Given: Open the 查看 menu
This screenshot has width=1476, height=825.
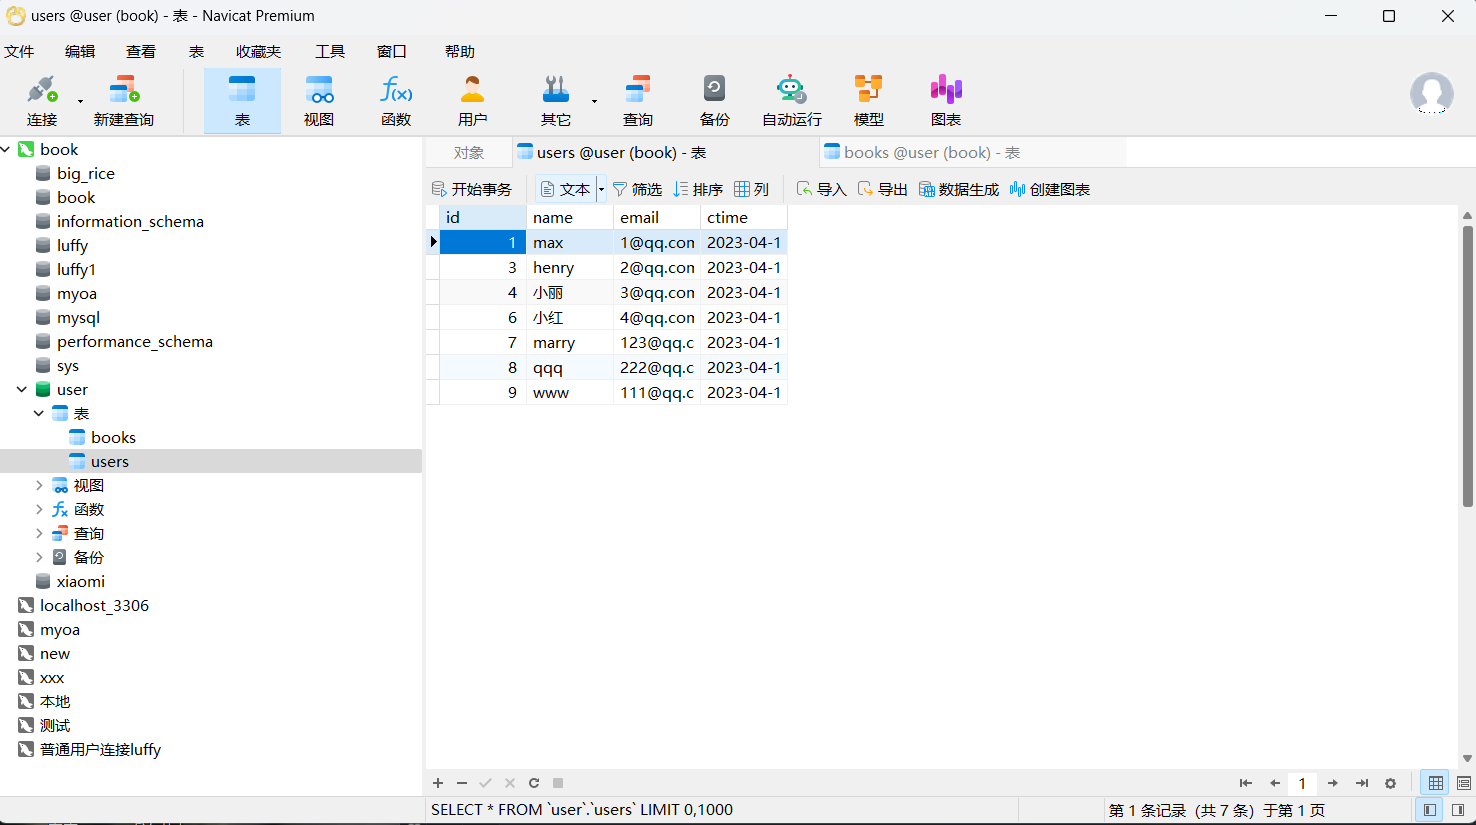Looking at the screenshot, I should tap(141, 51).
